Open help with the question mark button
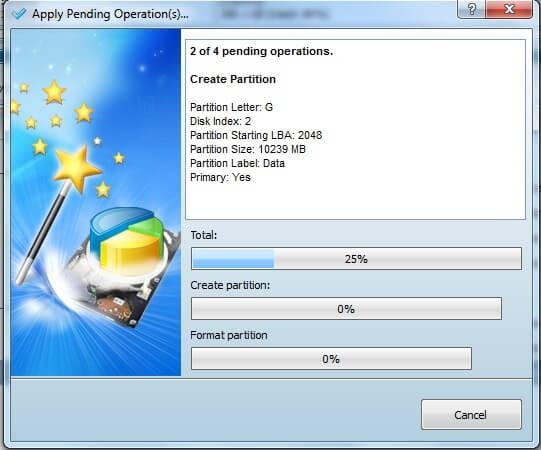This screenshot has height=450, width=541. pyautogui.click(x=471, y=9)
